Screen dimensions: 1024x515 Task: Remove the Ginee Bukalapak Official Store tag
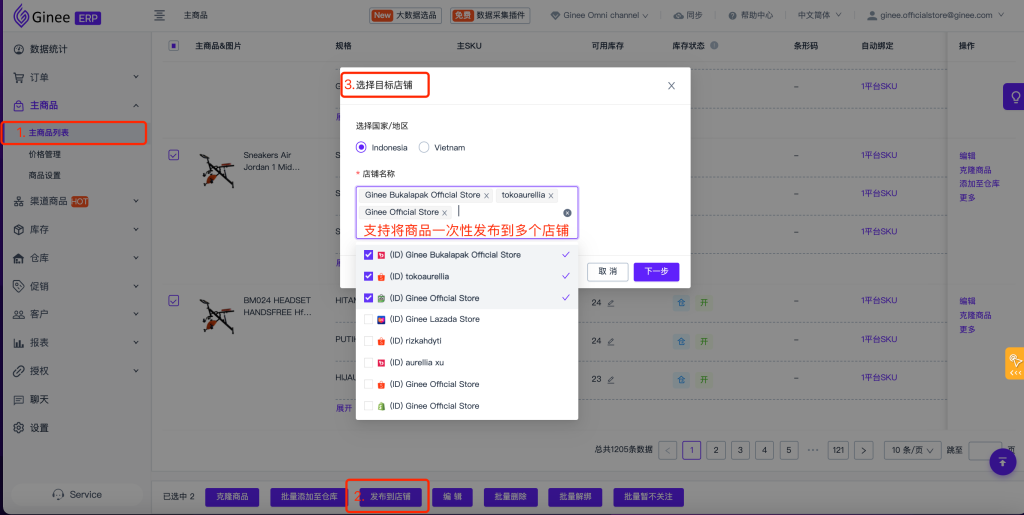click(487, 195)
